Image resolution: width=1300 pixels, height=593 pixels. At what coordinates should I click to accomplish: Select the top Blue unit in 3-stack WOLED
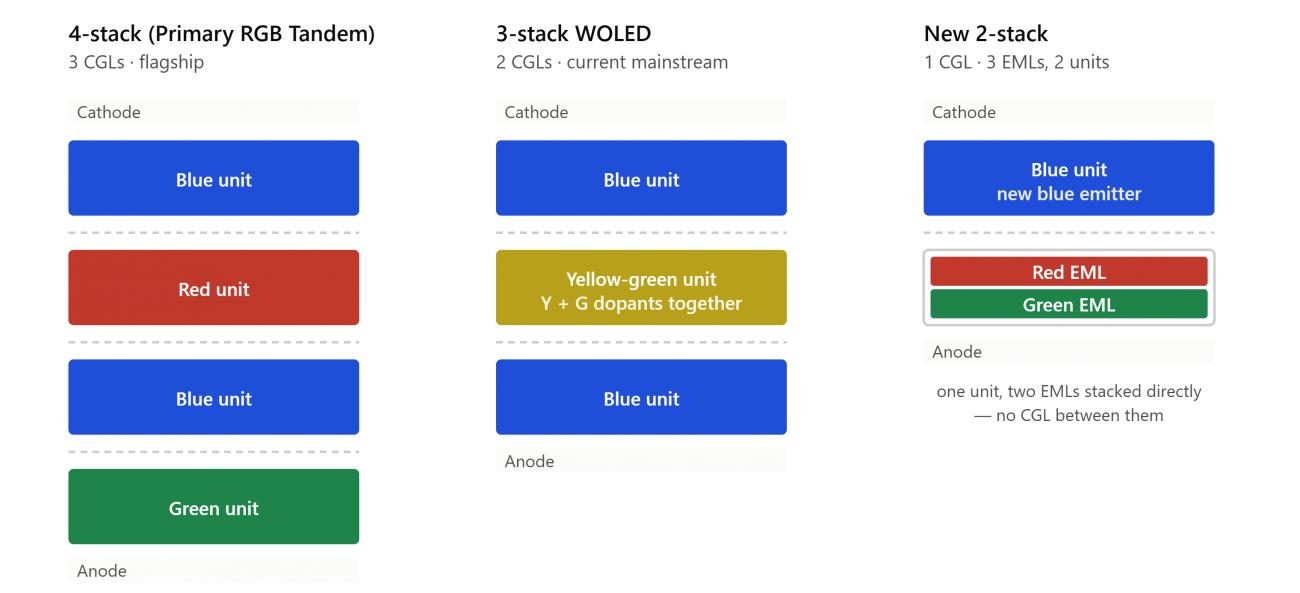pos(641,178)
